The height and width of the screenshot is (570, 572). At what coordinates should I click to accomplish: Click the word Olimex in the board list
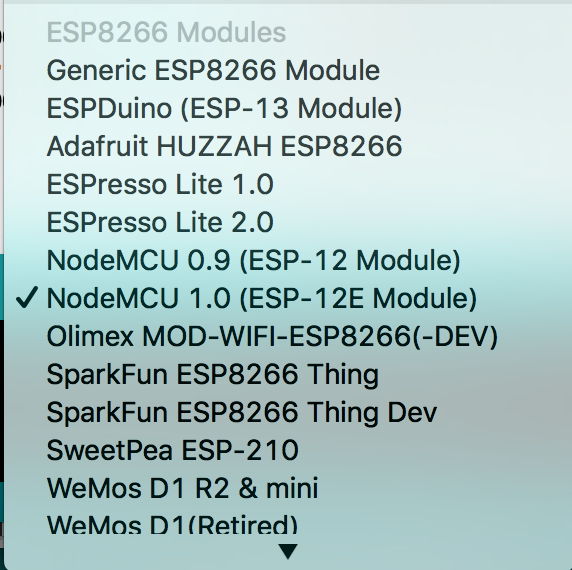tap(90, 336)
